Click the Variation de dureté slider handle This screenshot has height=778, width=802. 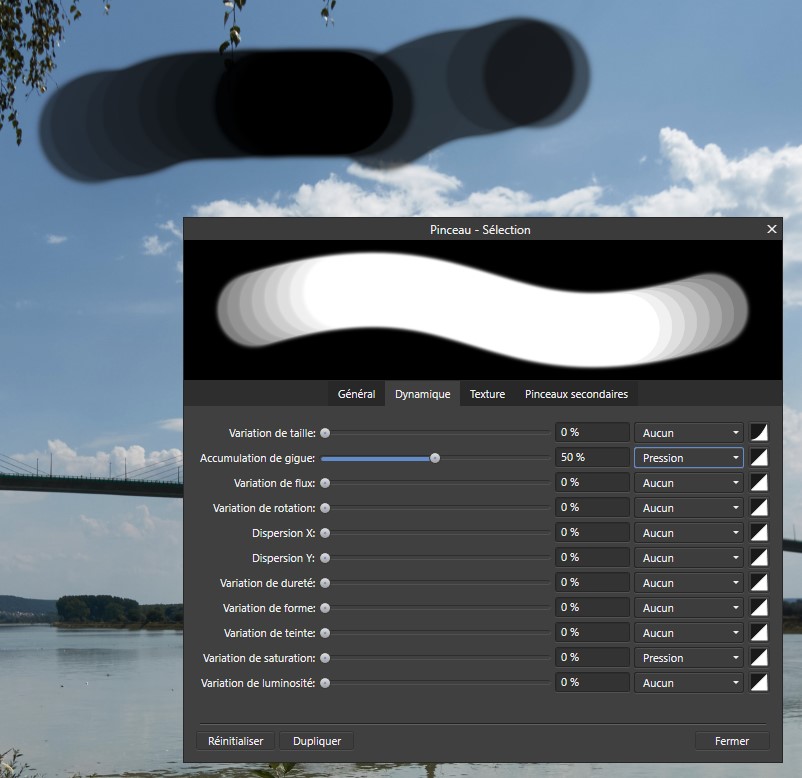pos(325,583)
